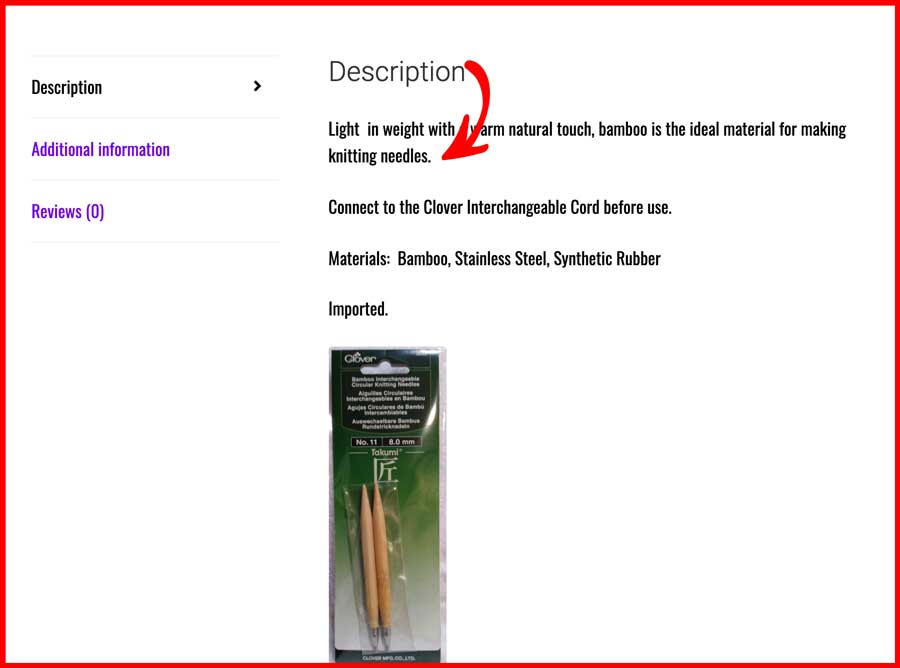Click the Materials line listing Bamboo
Image resolution: width=900 pixels, height=668 pixels.
coord(494,259)
